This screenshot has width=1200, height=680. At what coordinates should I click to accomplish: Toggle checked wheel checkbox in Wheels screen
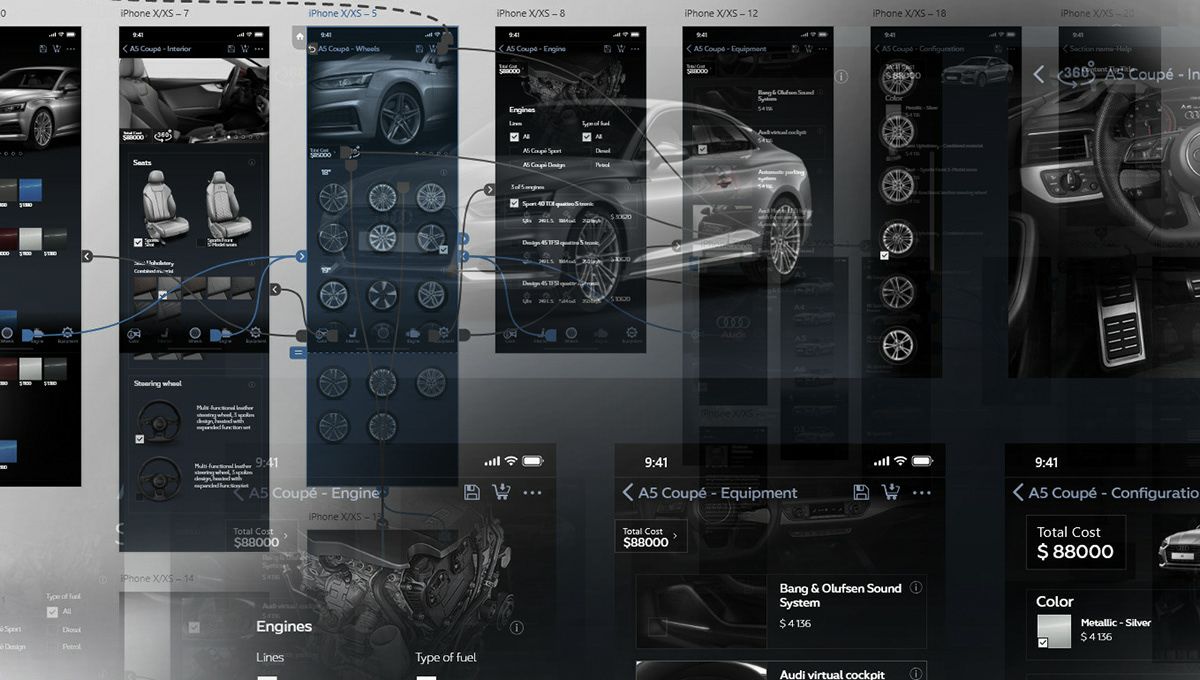(x=443, y=248)
